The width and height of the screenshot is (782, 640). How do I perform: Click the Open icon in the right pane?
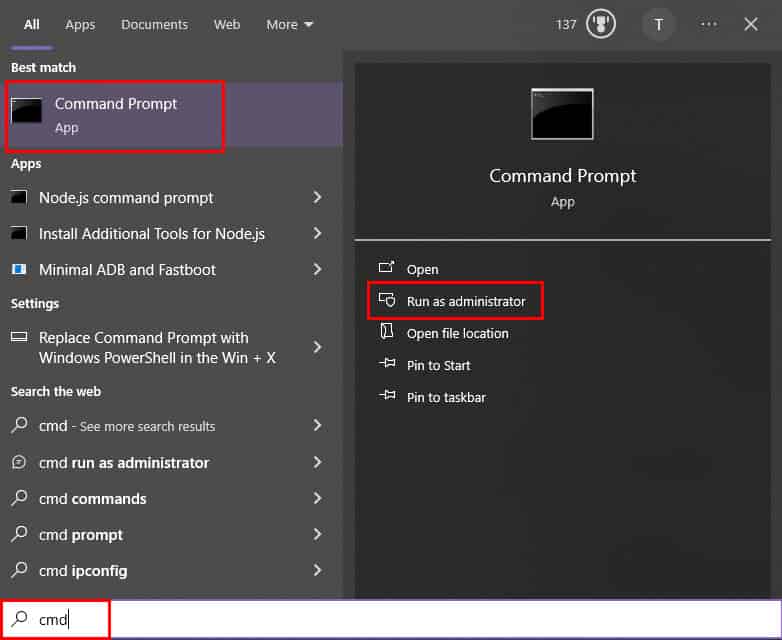click(x=387, y=267)
